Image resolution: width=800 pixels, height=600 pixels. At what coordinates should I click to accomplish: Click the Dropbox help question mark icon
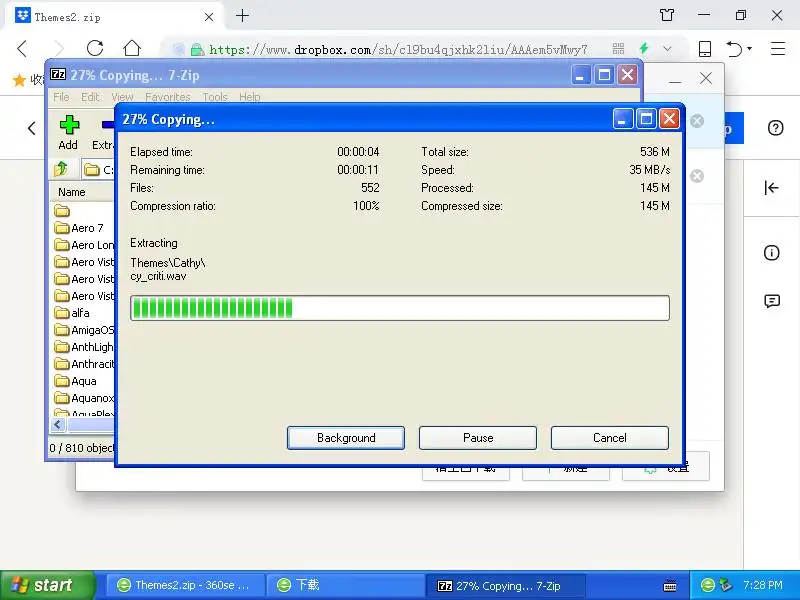tap(775, 128)
